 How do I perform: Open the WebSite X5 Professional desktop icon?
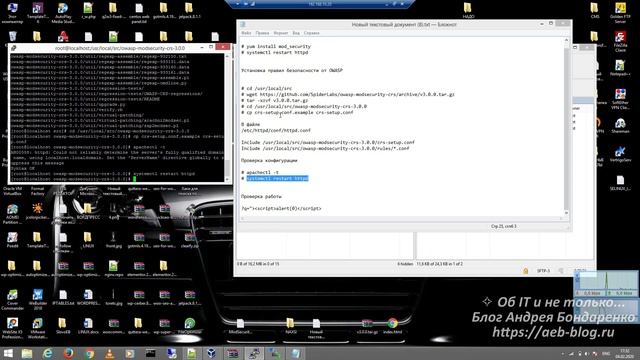pos(12,328)
